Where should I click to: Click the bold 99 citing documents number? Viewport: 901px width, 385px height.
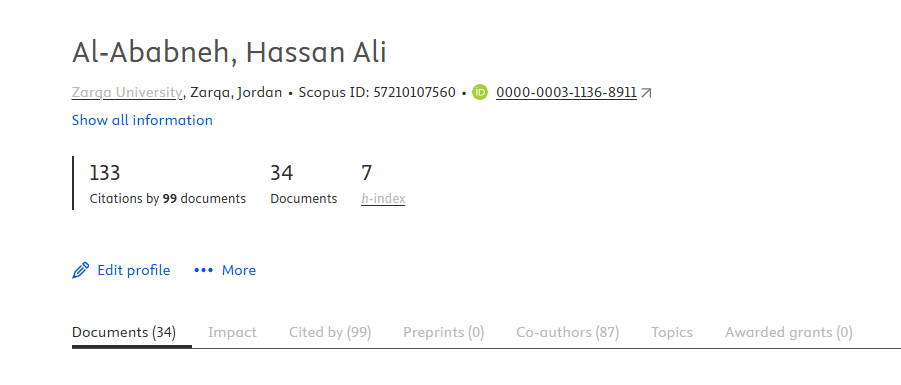170,199
